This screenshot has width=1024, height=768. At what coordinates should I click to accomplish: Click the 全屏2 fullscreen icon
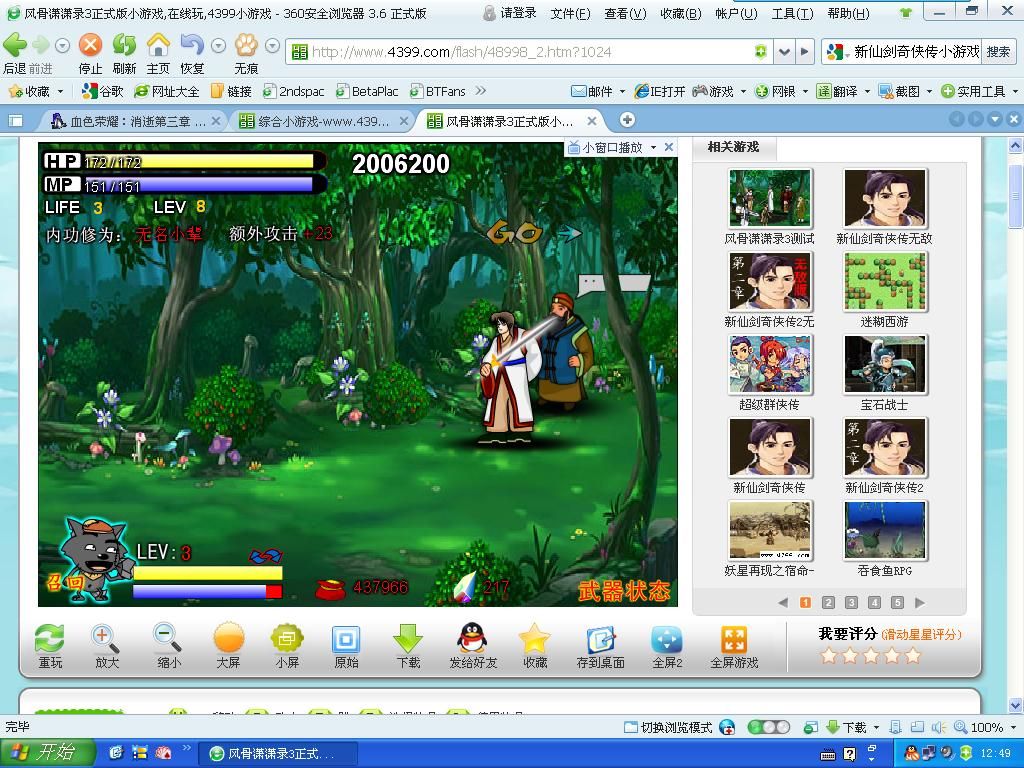[x=667, y=639]
